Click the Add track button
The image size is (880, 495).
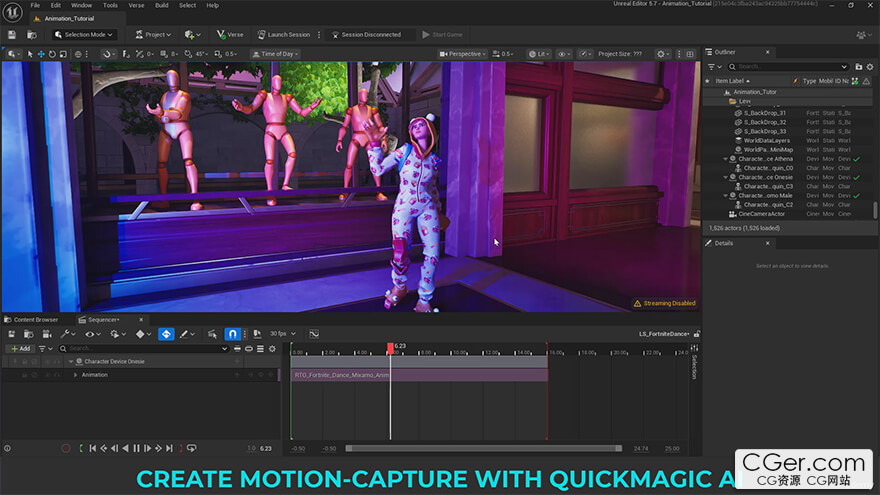tap(20, 348)
